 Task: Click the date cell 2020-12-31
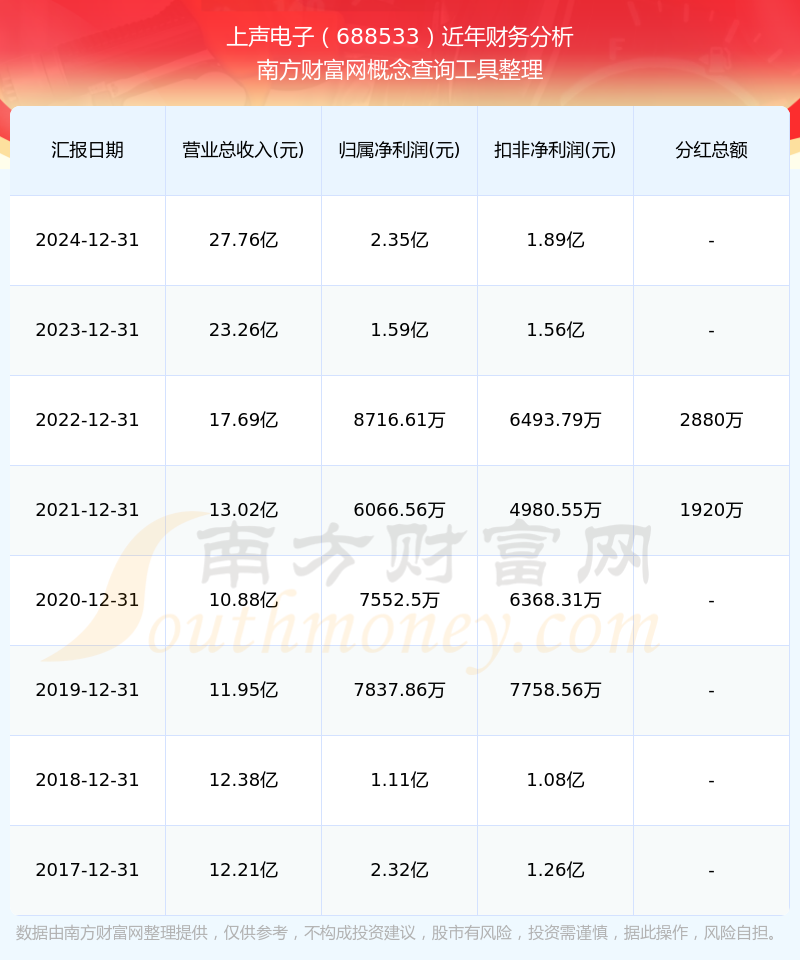point(88,600)
